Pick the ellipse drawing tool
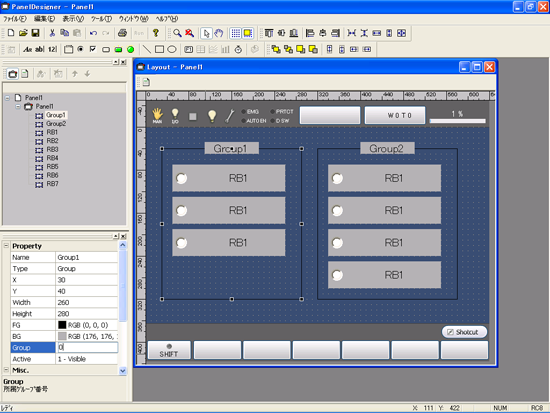This screenshot has width=550, height=413. [172, 49]
